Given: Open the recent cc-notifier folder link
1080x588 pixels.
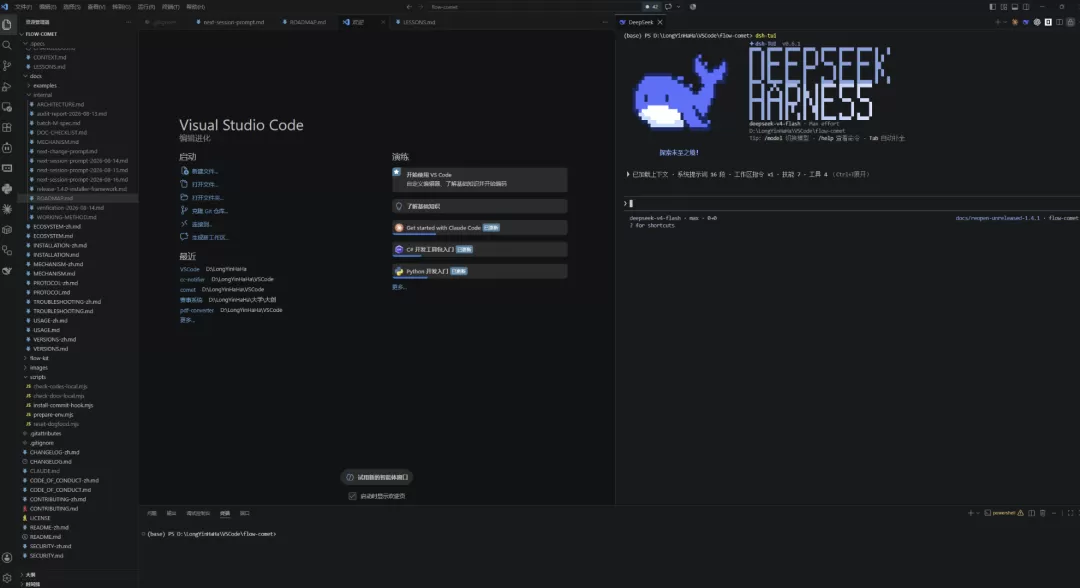Looking at the screenshot, I should coord(192,280).
